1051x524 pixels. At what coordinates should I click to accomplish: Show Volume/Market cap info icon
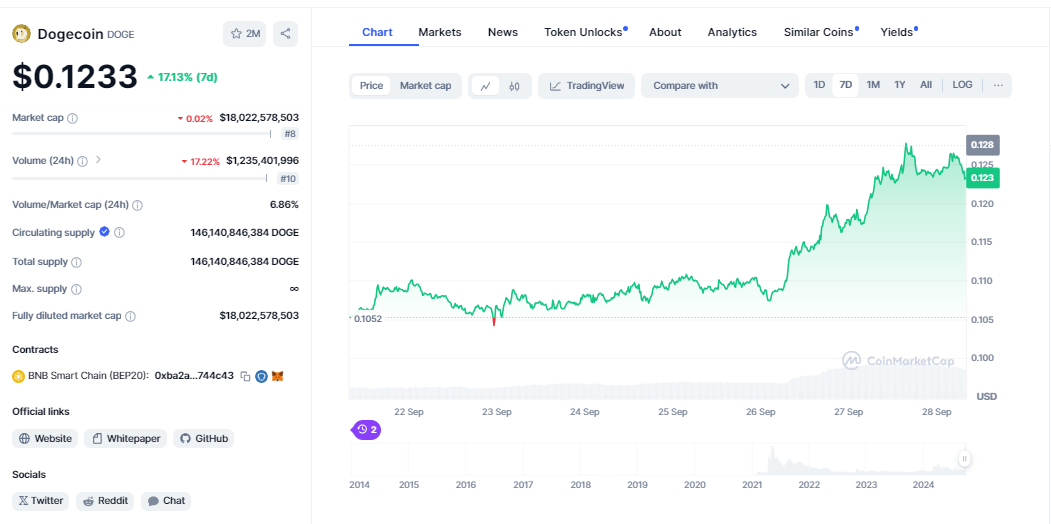[137, 205]
